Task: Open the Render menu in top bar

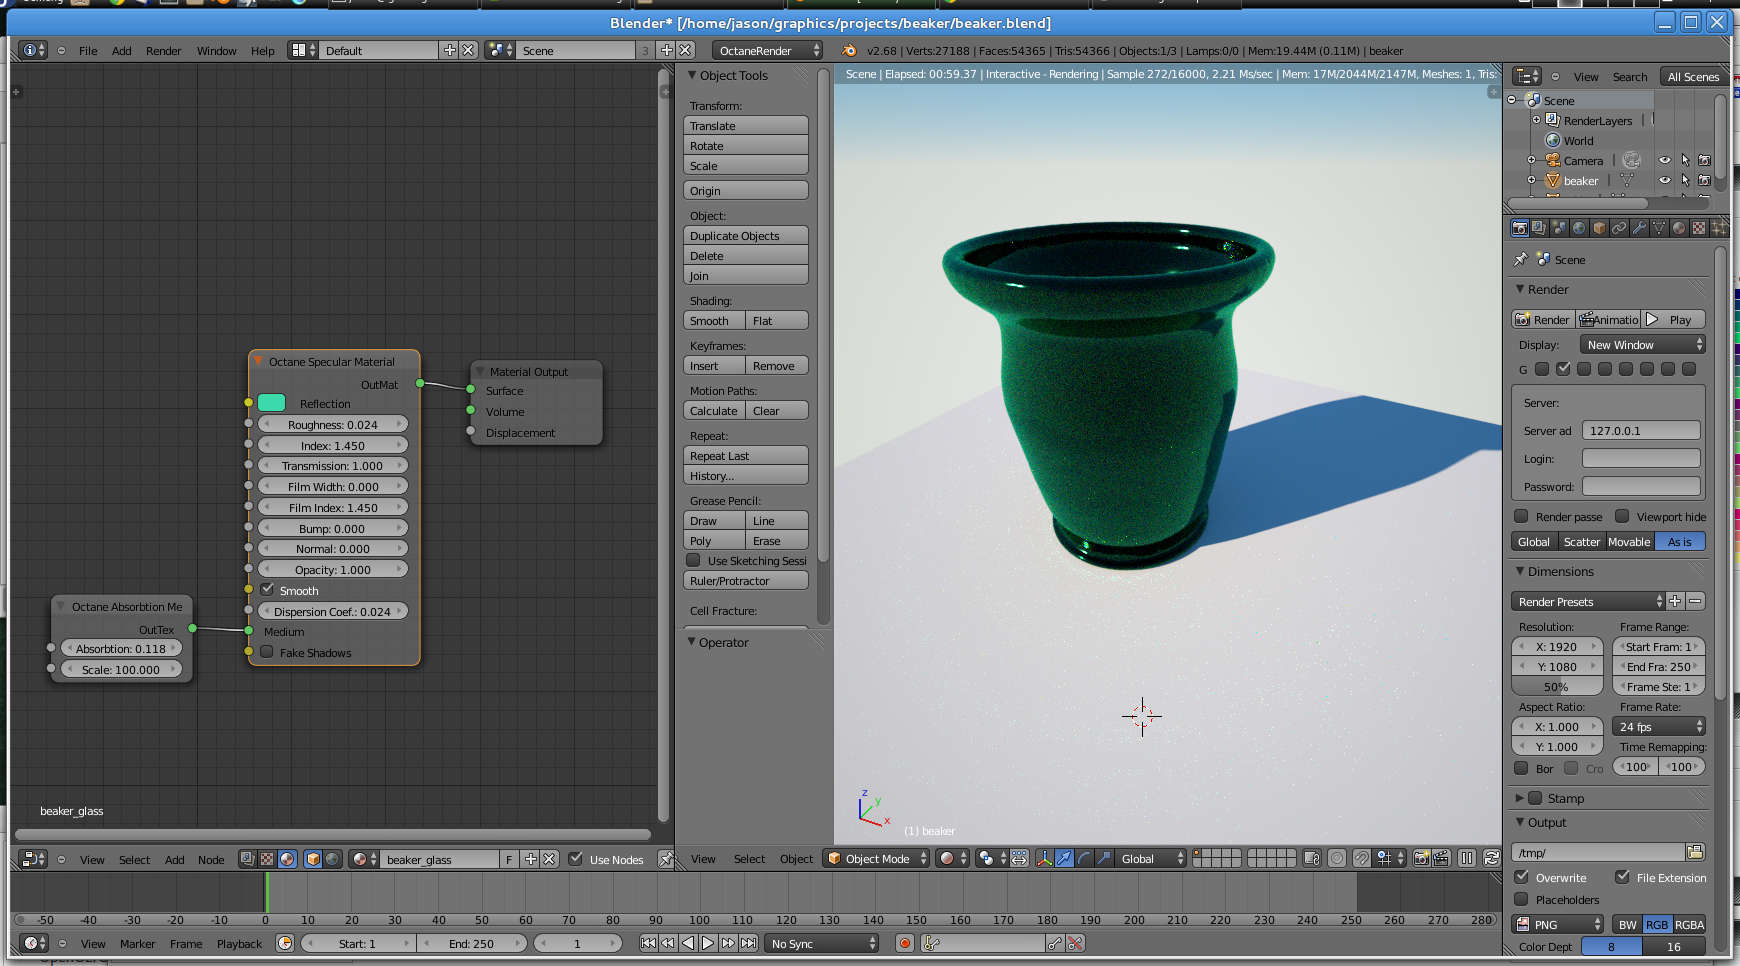Action: (x=163, y=51)
